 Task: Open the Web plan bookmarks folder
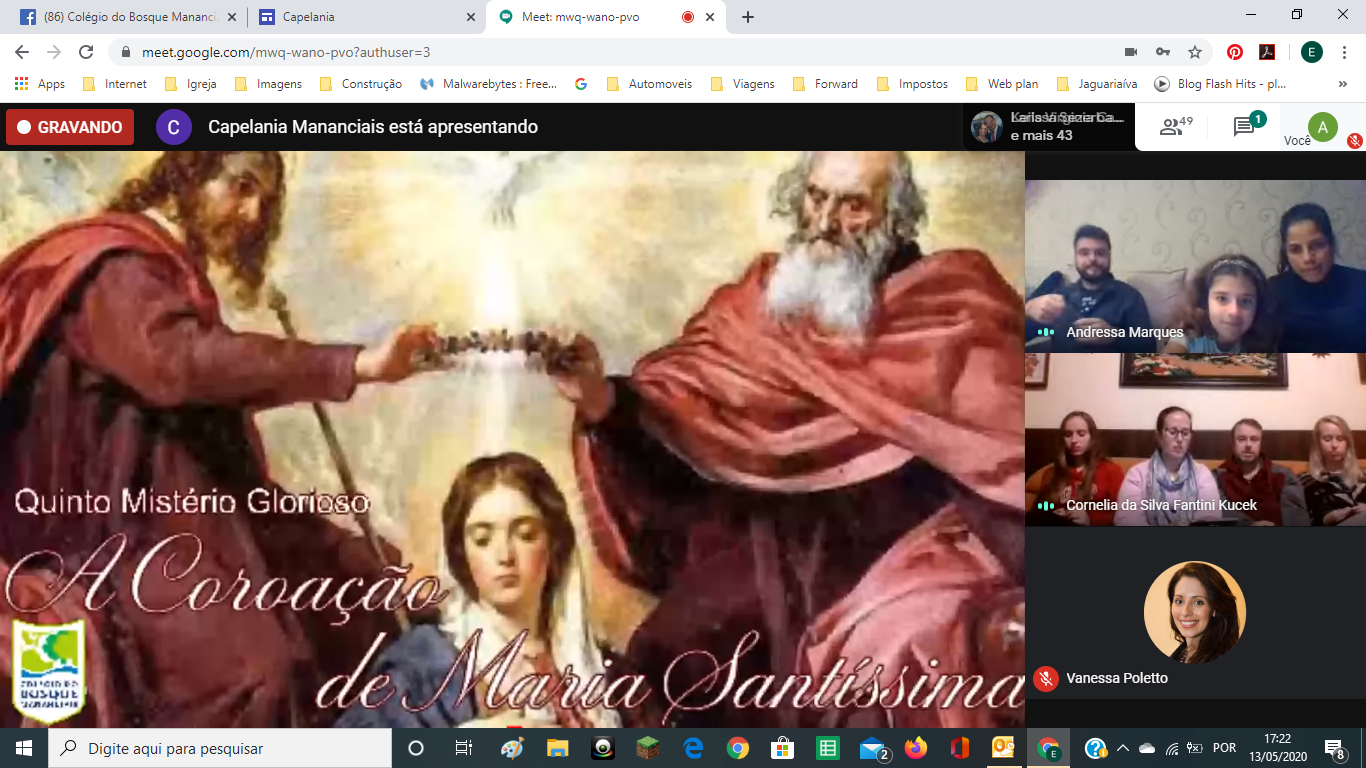[1002, 84]
